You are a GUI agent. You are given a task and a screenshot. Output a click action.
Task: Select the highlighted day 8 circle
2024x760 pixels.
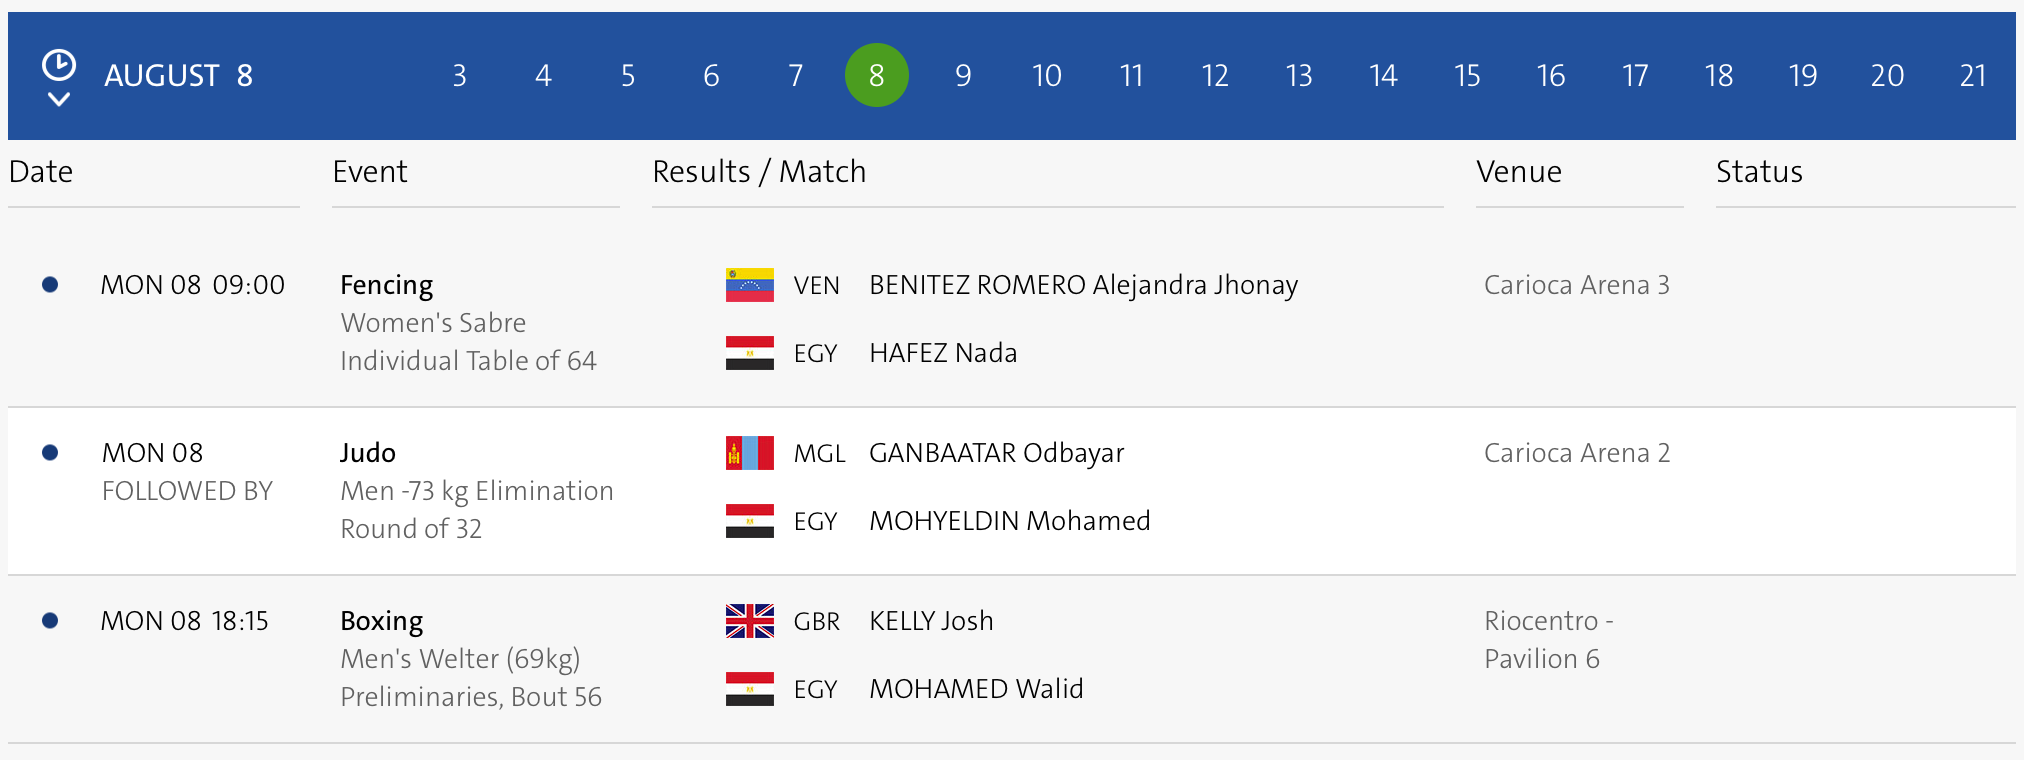coord(877,76)
